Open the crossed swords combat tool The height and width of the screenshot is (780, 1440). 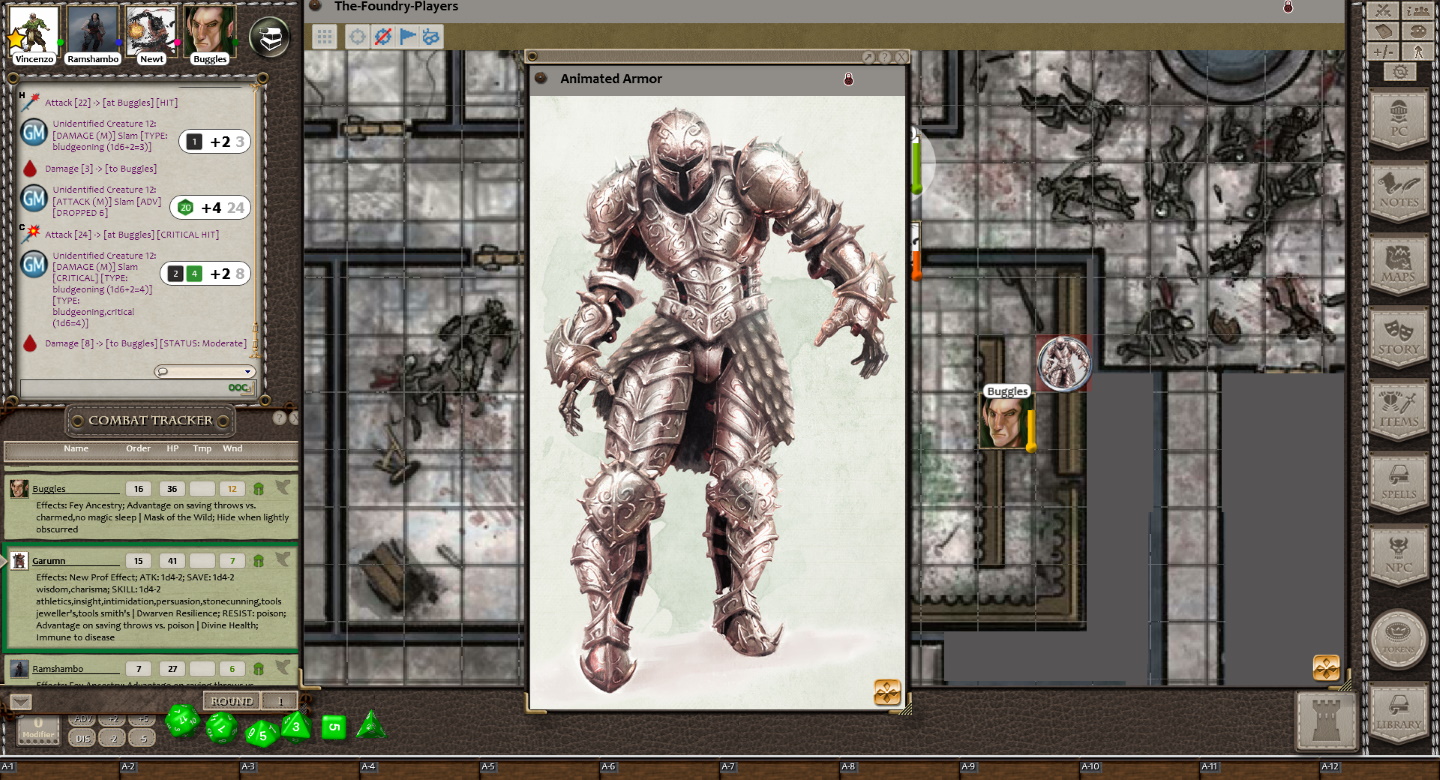[x=1383, y=11]
